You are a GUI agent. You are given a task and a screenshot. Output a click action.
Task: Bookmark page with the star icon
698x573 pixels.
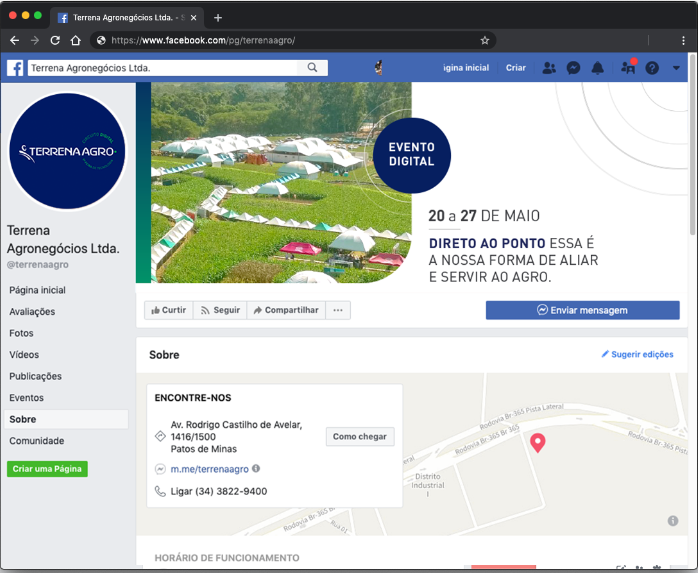pyautogui.click(x=485, y=41)
